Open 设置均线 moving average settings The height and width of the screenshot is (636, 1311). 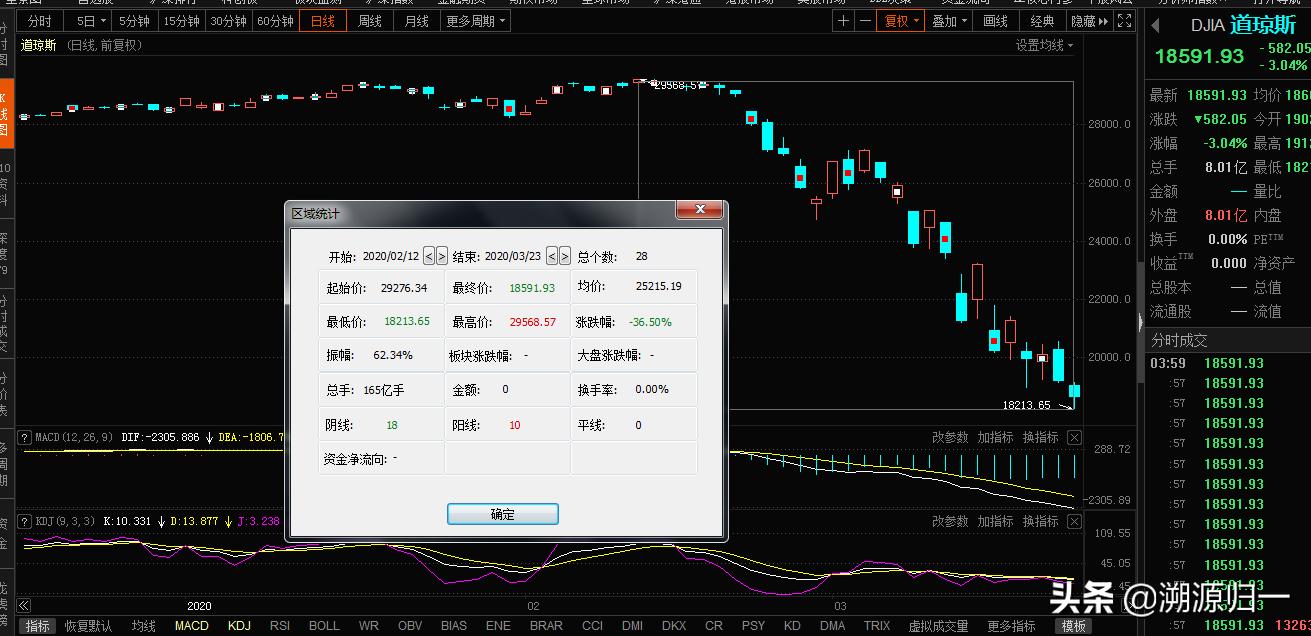(1044, 45)
